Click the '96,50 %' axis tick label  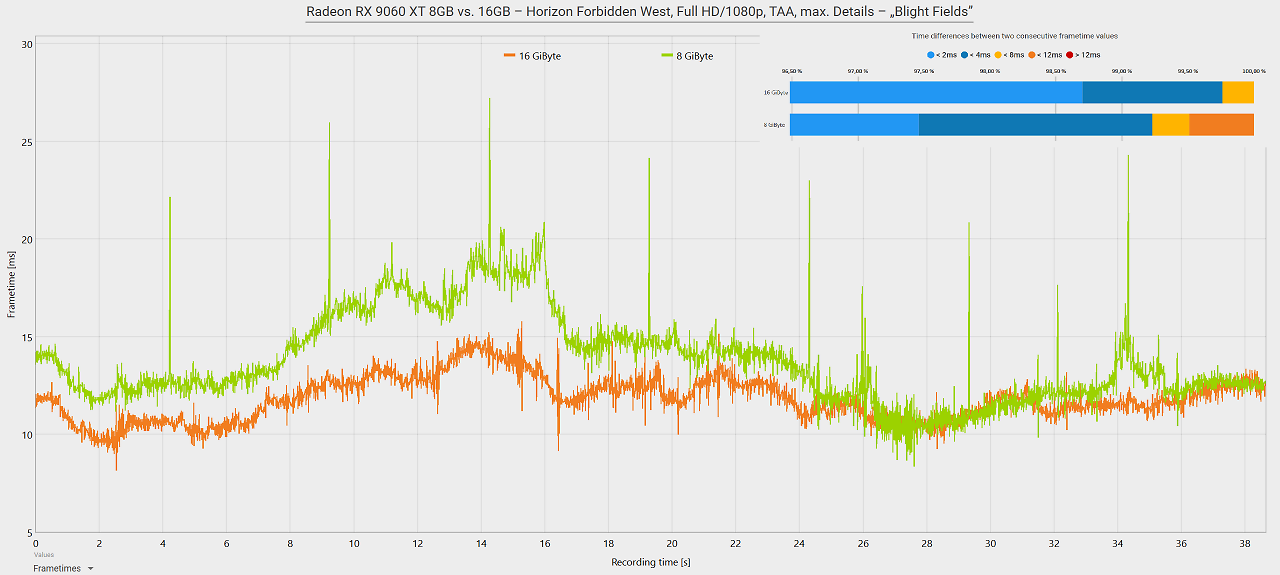point(790,71)
